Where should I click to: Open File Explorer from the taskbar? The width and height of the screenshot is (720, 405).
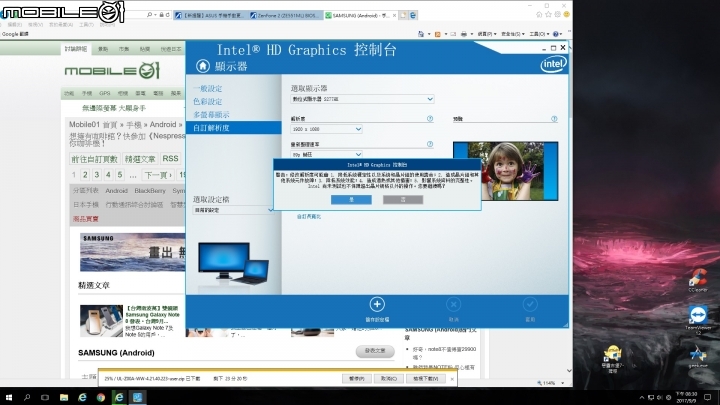[64, 397]
